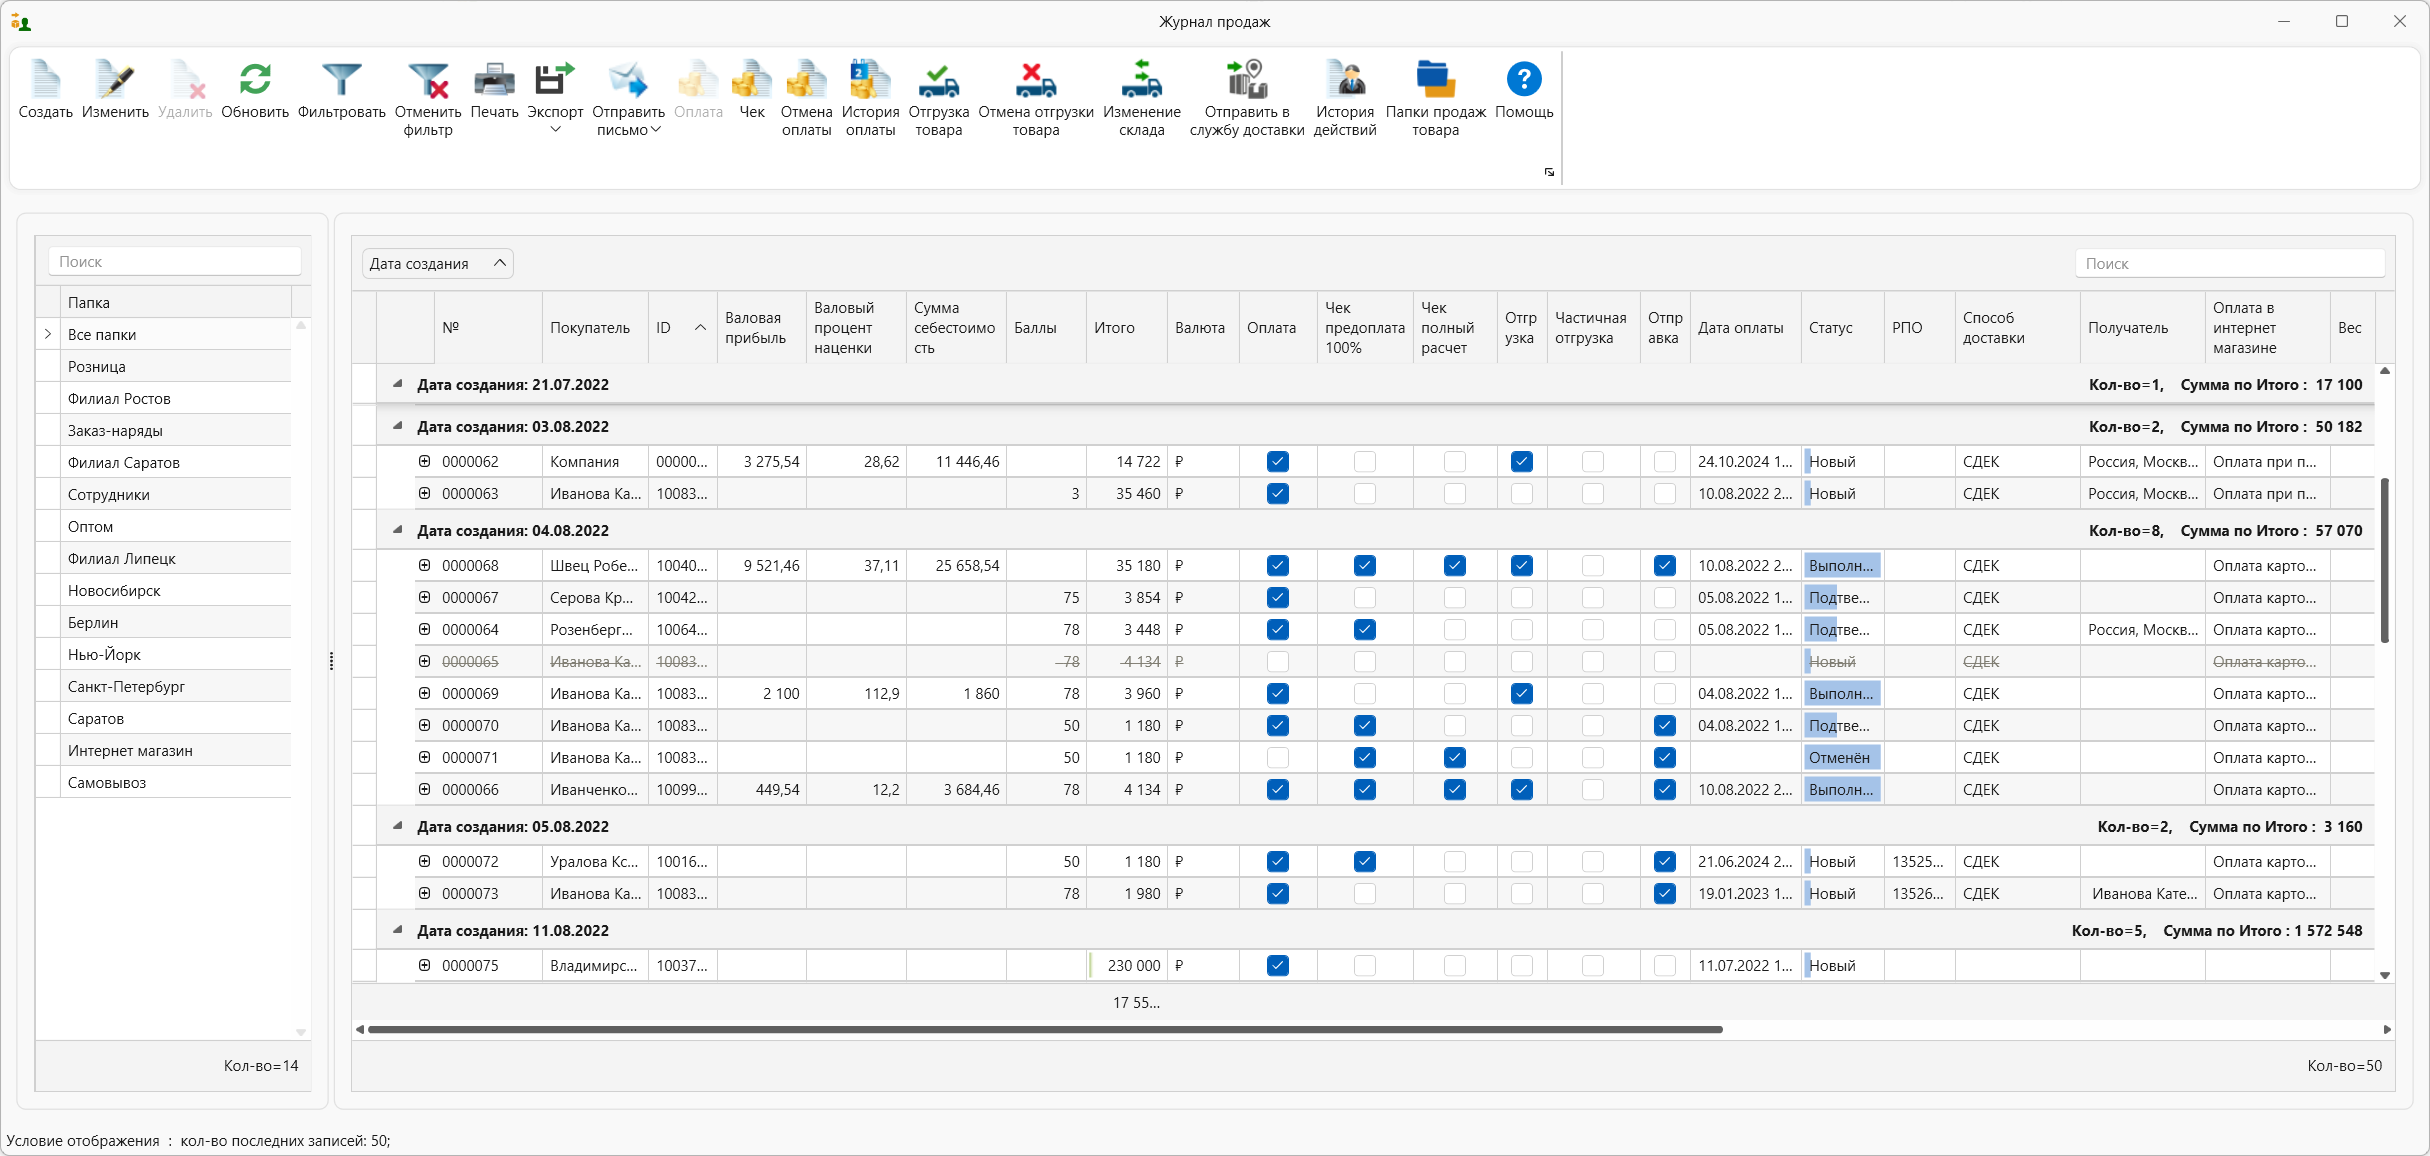Open the Дата создания grouping box

[x=437, y=263]
